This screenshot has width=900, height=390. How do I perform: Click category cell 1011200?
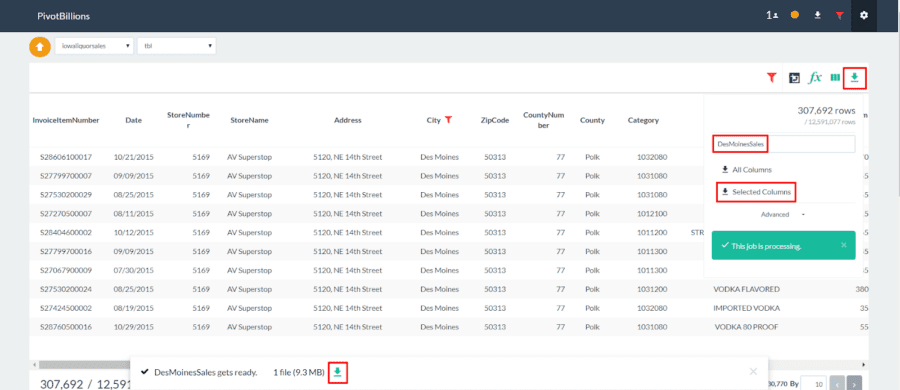click(651, 233)
